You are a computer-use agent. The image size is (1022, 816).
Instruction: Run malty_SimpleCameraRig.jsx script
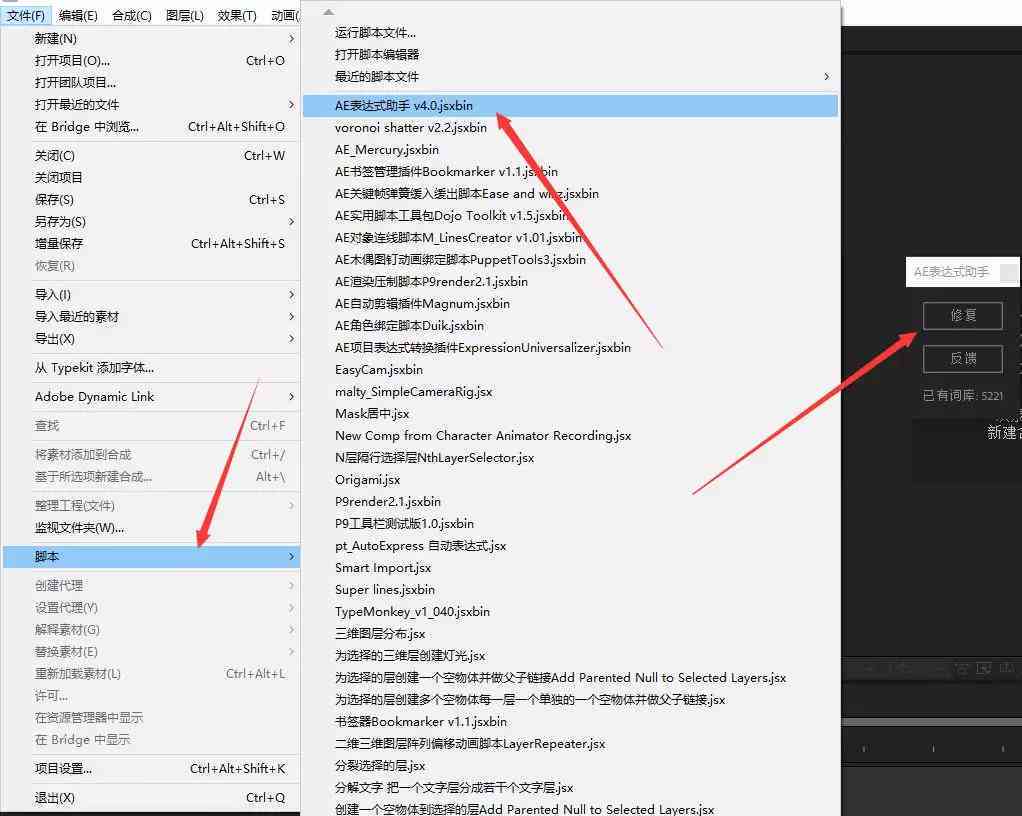pos(570,392)
